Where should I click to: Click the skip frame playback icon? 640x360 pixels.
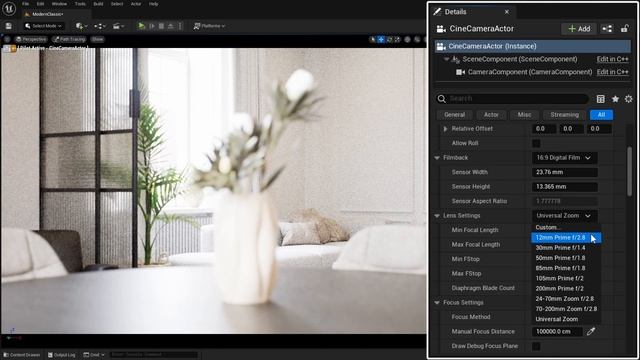coord(152,26)
